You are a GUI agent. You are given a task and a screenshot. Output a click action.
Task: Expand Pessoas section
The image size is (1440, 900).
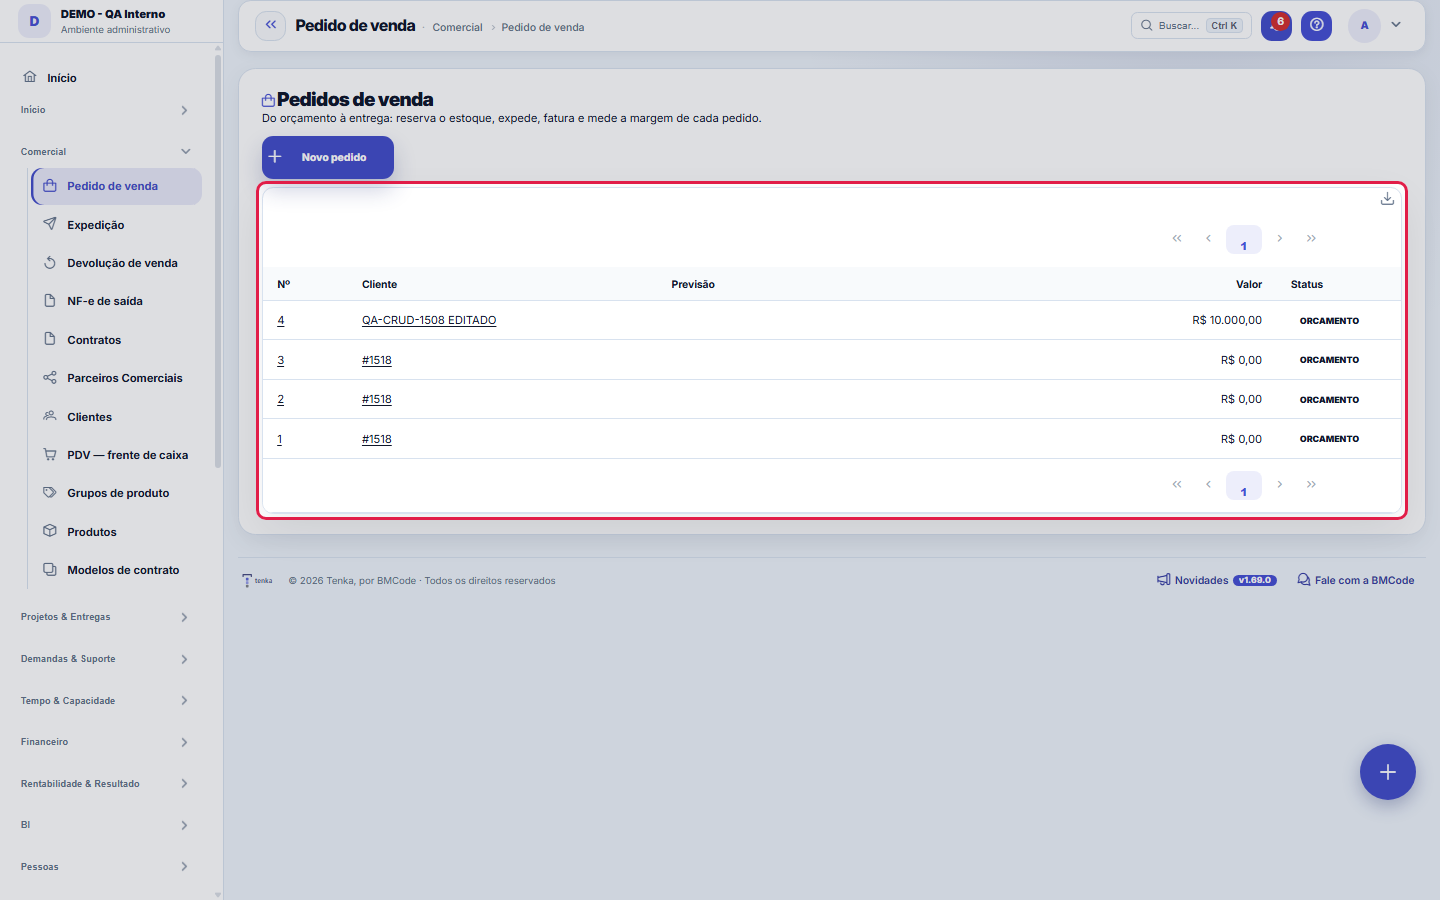pyautogui.click(x=105, y=867)
